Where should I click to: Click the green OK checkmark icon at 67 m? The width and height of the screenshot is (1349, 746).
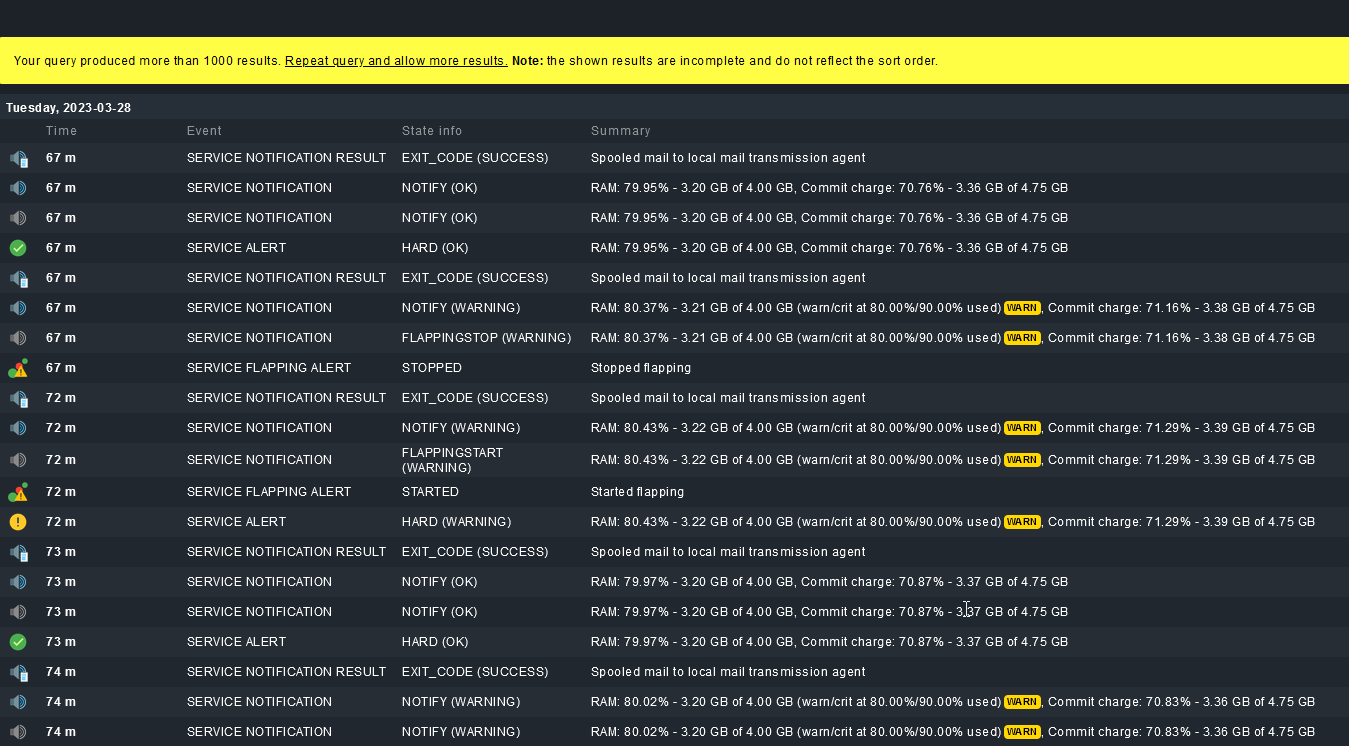pos(18,248)
